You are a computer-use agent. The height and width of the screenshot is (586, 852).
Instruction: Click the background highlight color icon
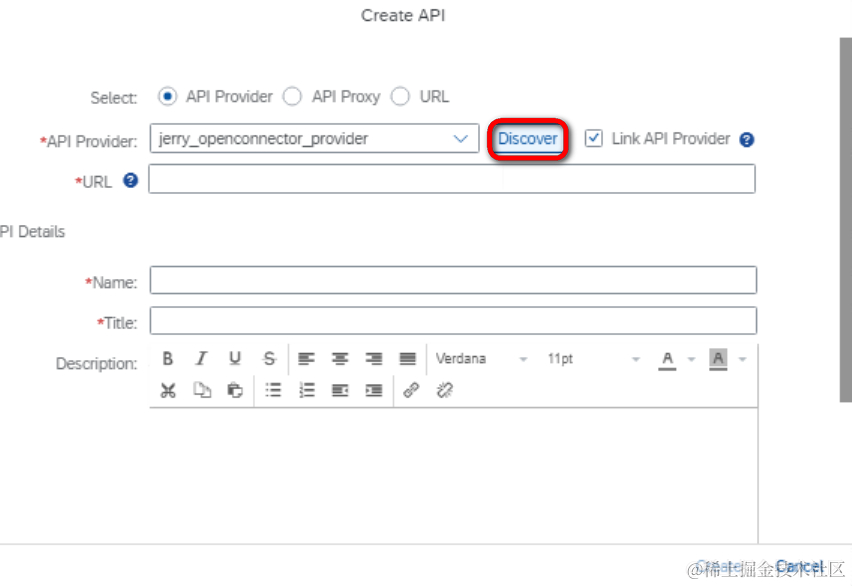[718, 359]
